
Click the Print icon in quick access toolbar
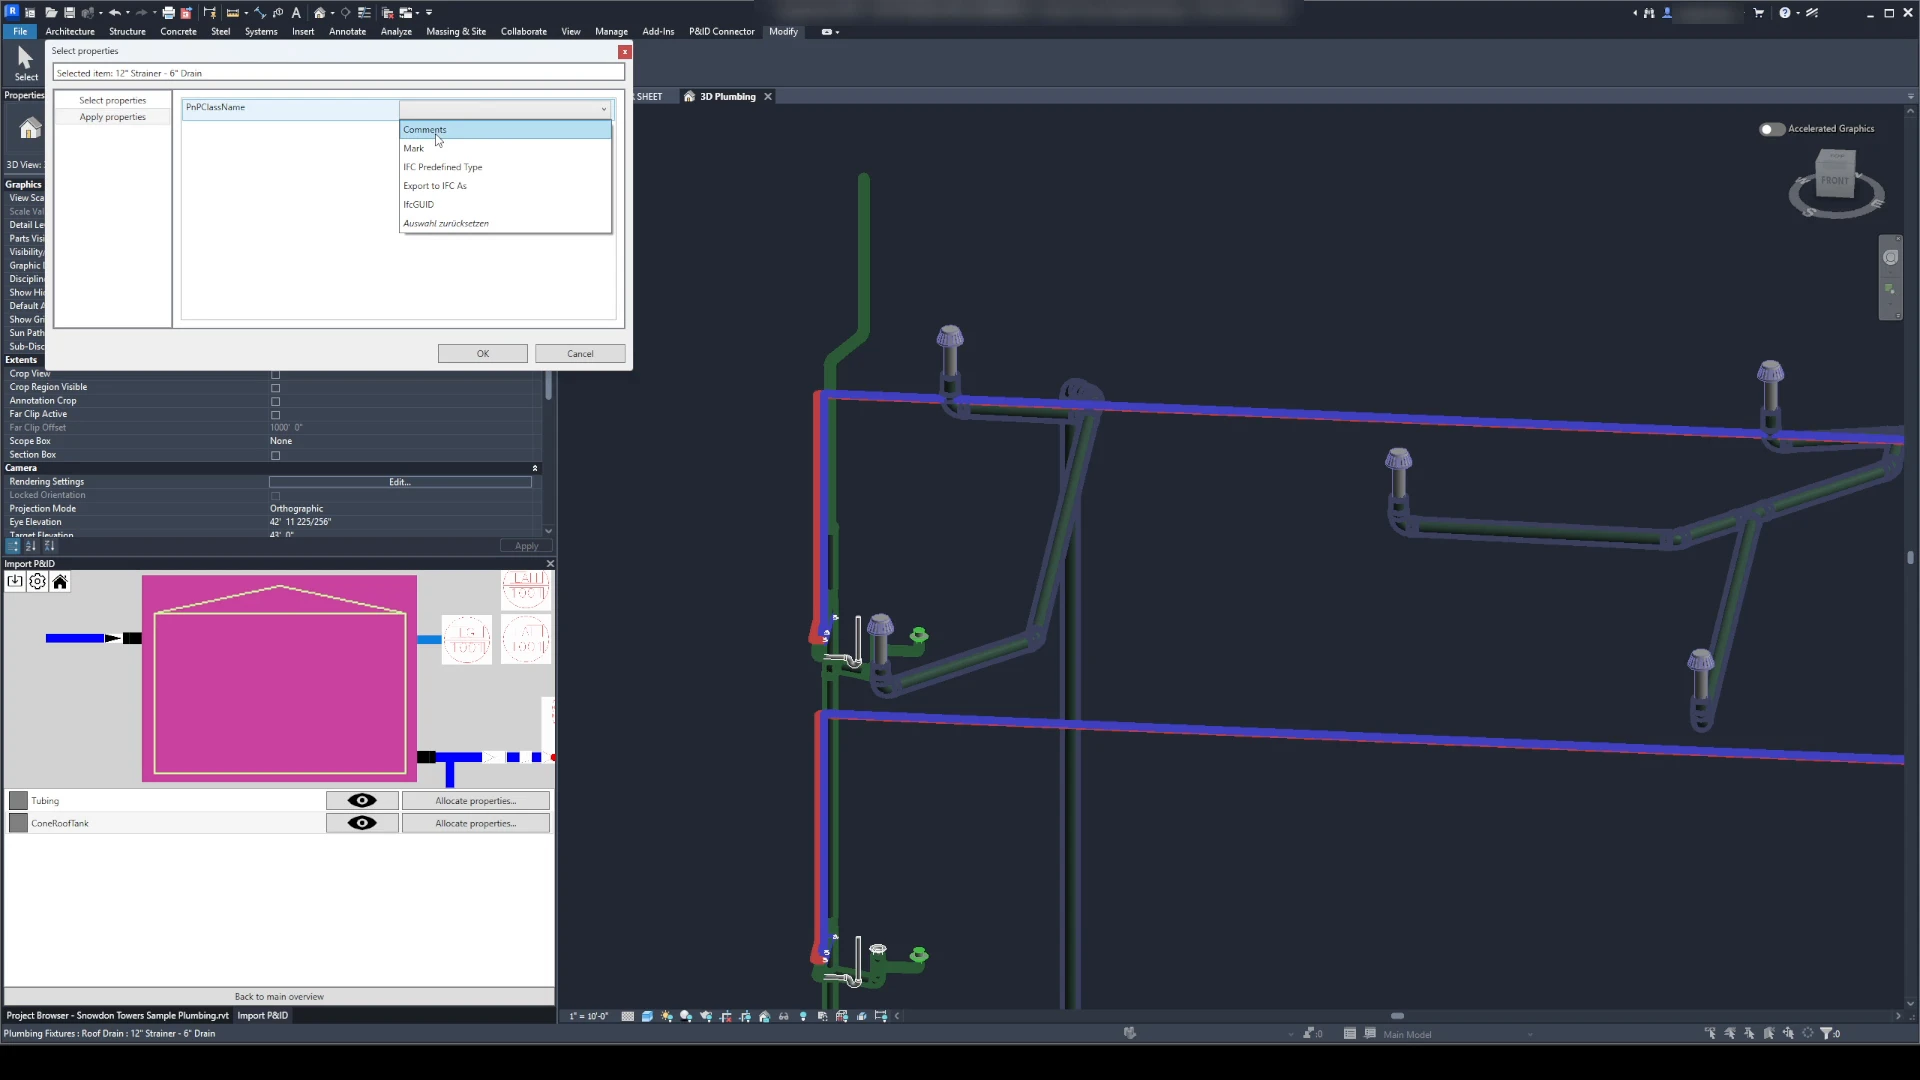tap(168, 13)
